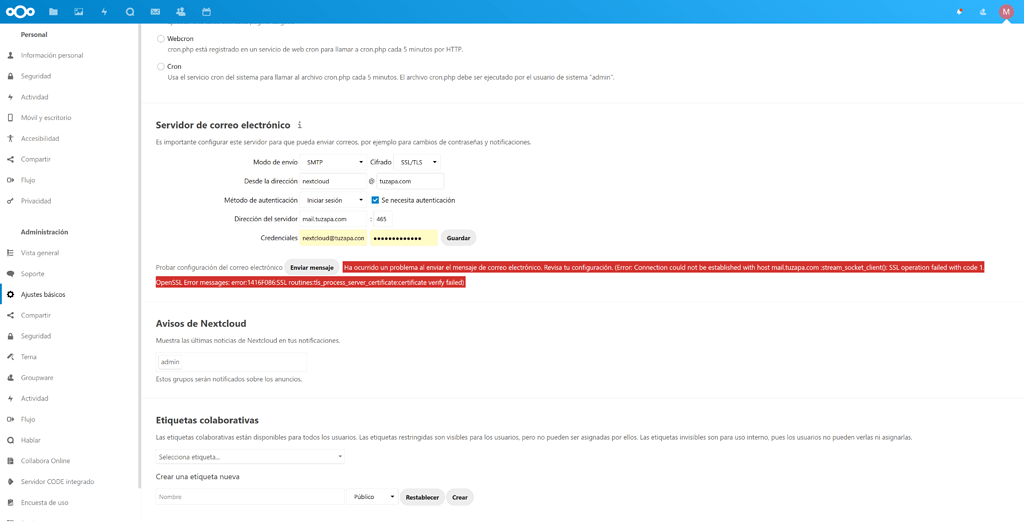1024x524 pixels.
Task: Open the Mail envelope icon
Action: tap(155, 12)
